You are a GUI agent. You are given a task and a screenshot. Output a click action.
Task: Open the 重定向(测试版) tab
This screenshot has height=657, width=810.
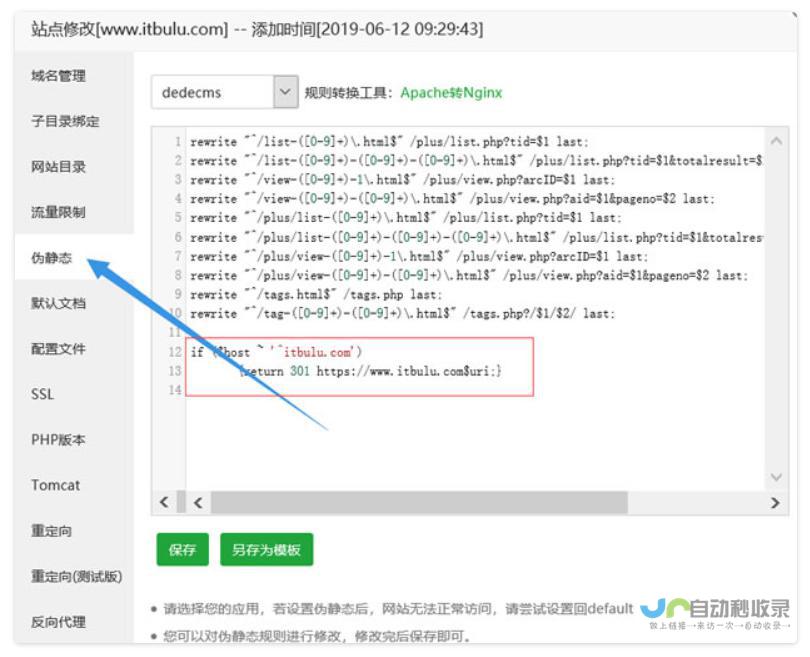pos(76,576)
